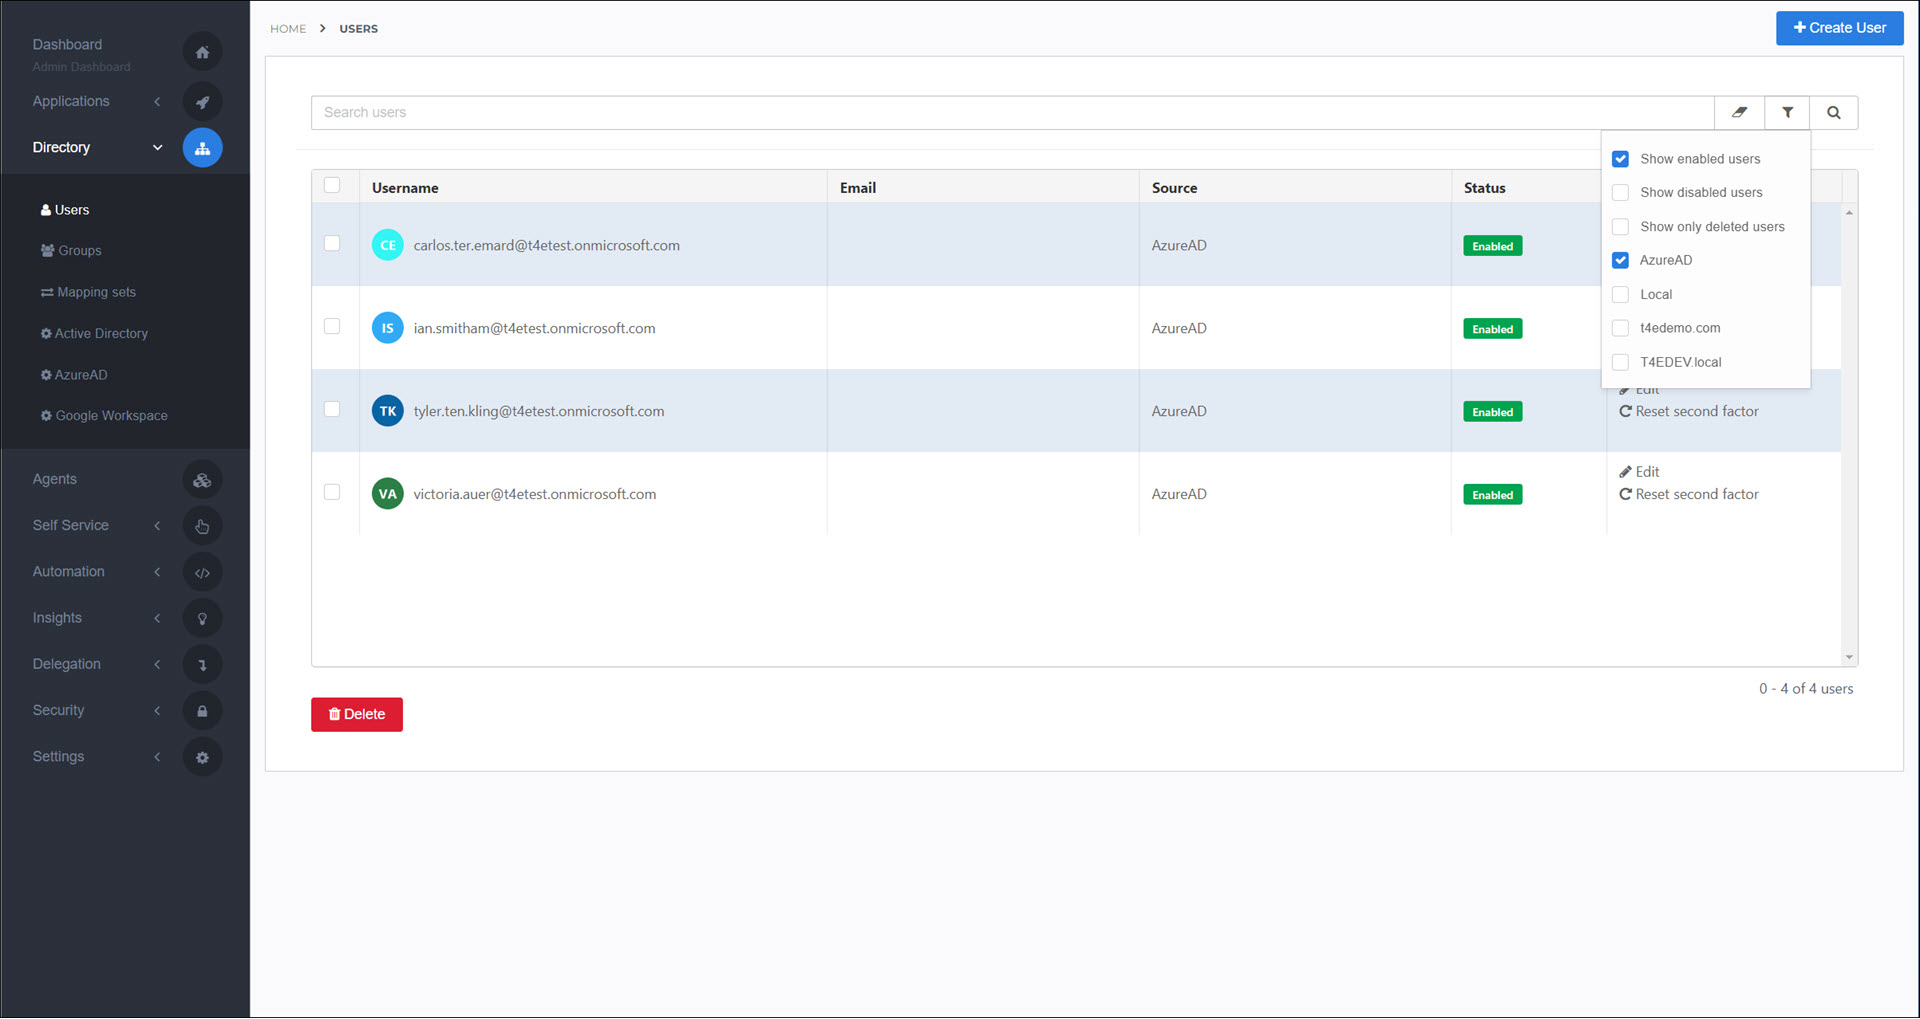
Task: Click ian.smitham@t4etest.onmicrosoft.com username
Action: 534,328
